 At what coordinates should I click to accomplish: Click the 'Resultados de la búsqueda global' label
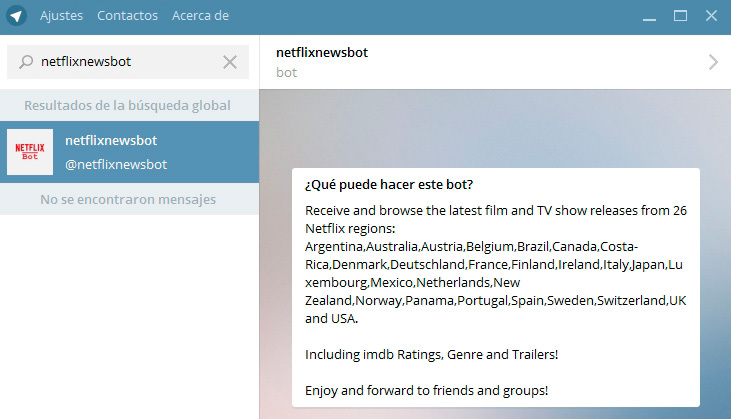point(127,105)
